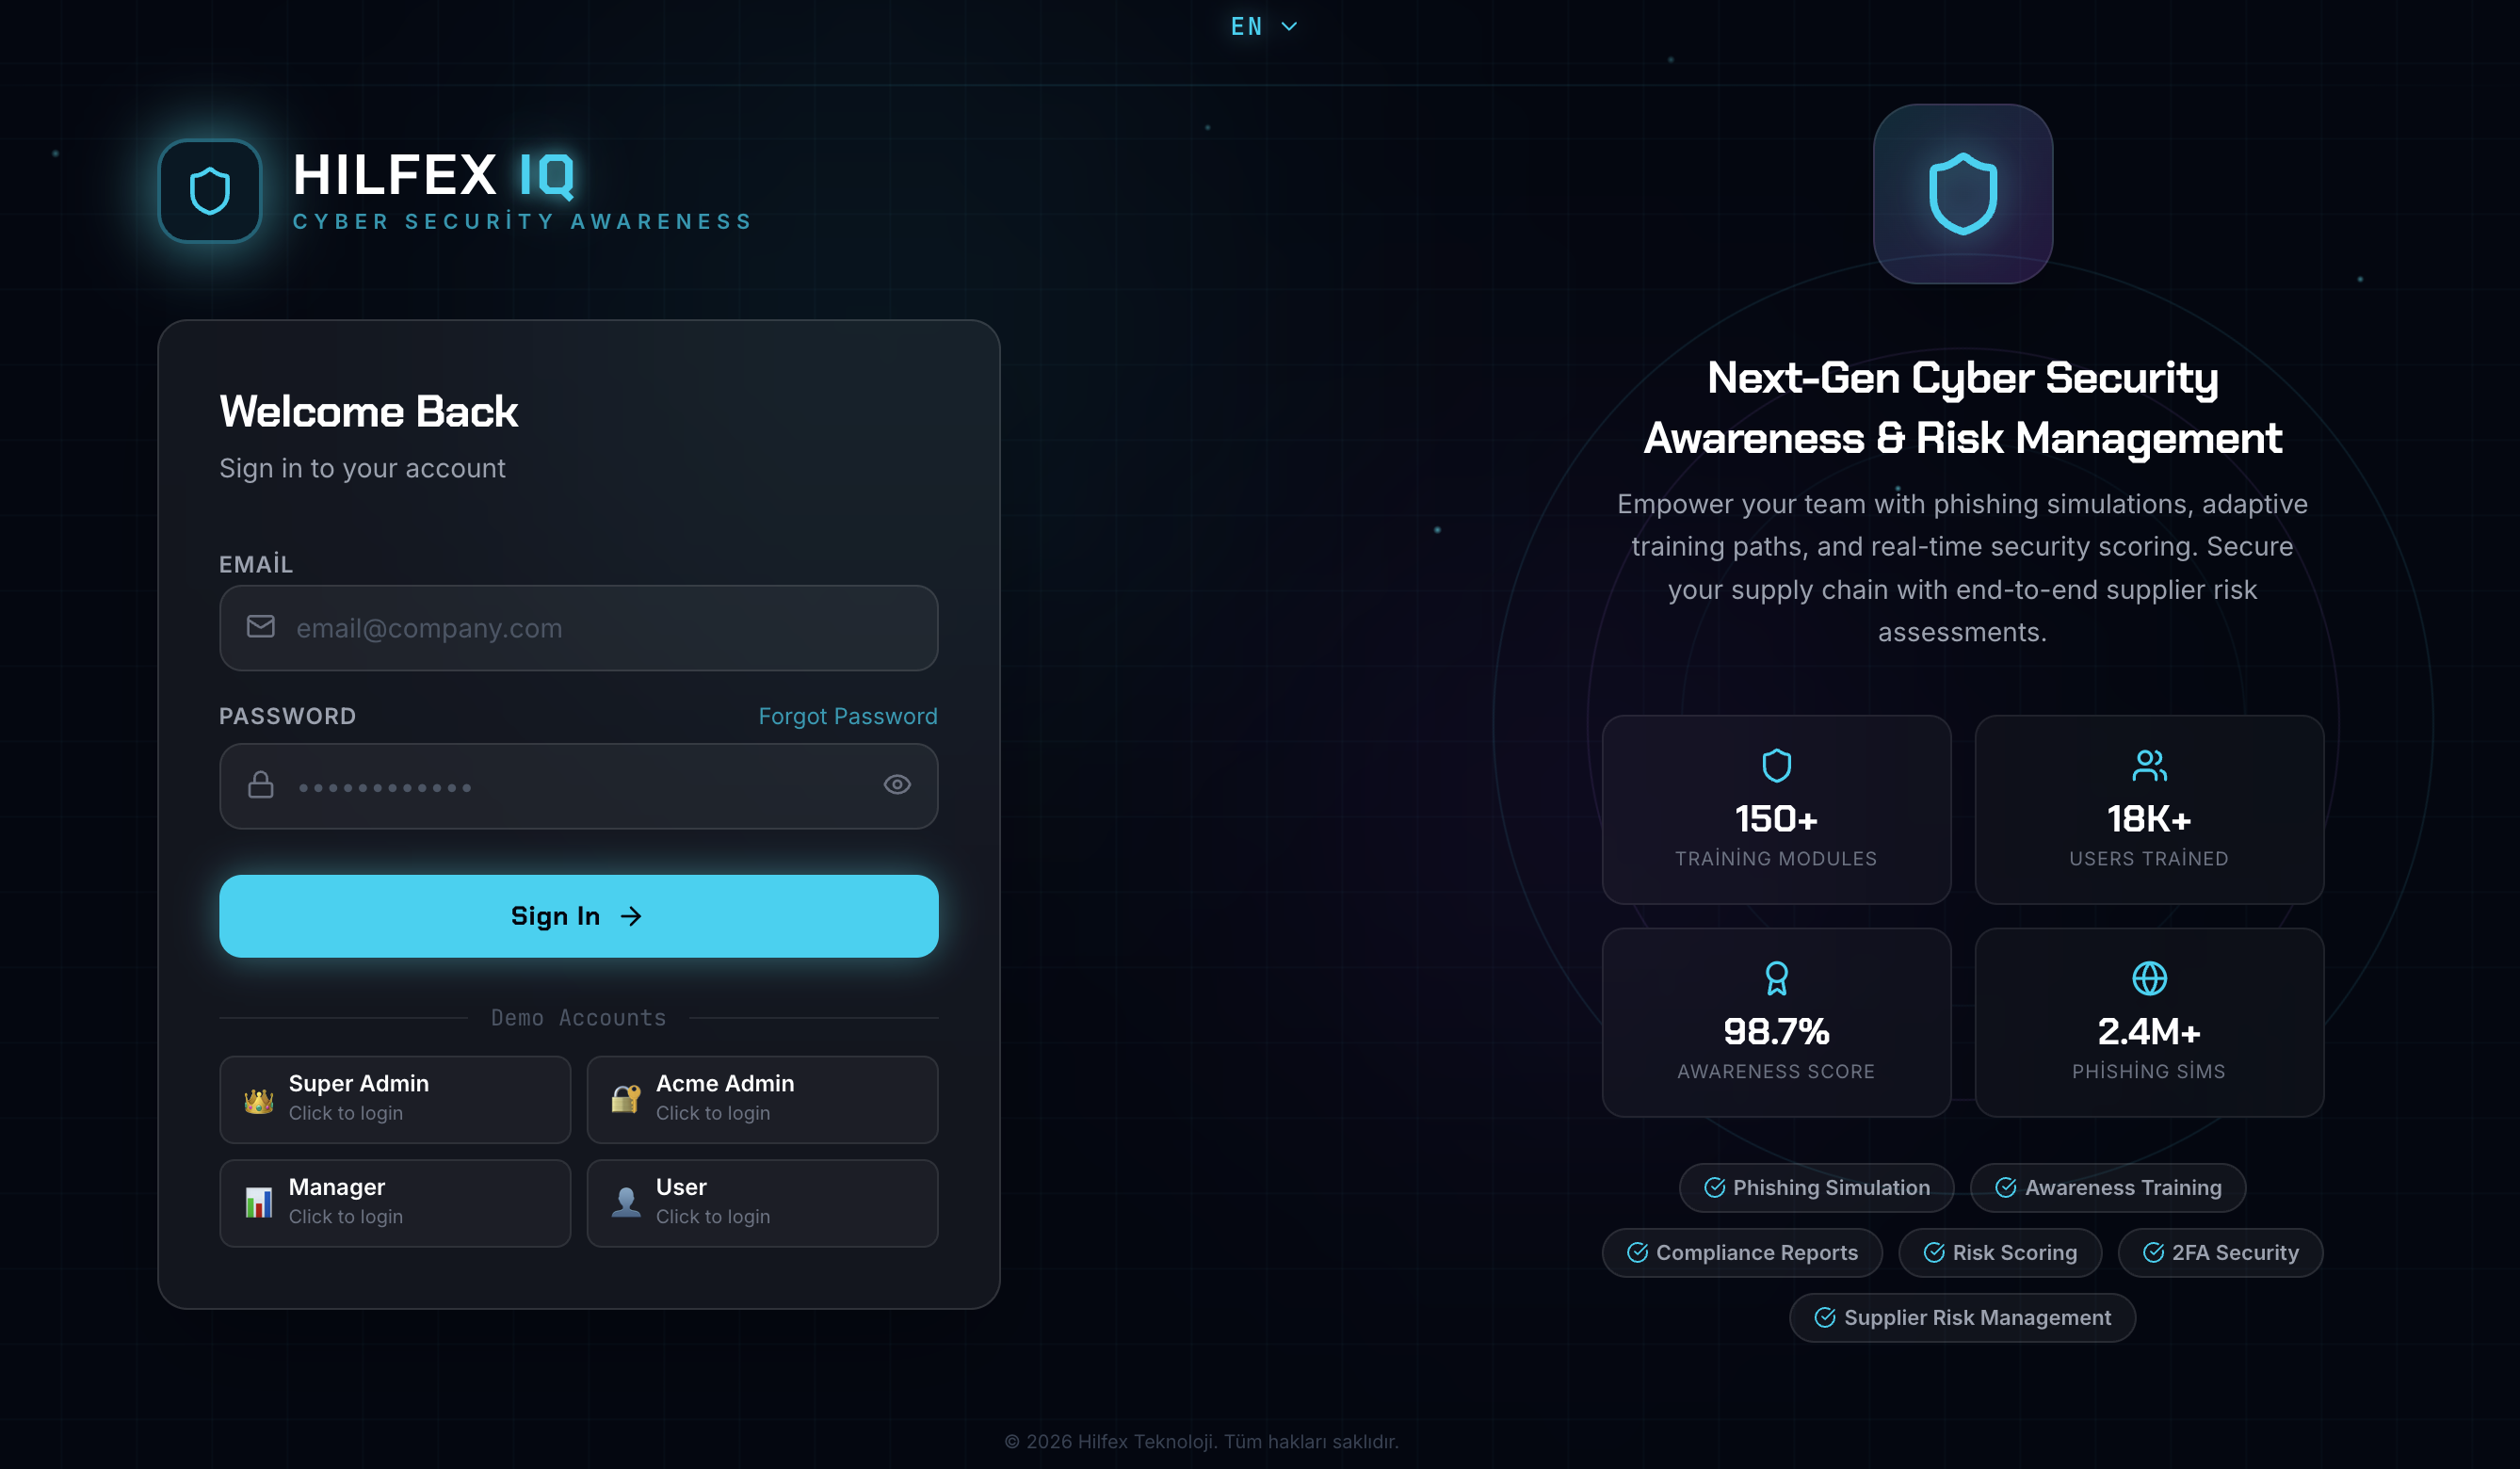
Task: Expand the Risk Scoring feature badge
Action: 2000,1252
